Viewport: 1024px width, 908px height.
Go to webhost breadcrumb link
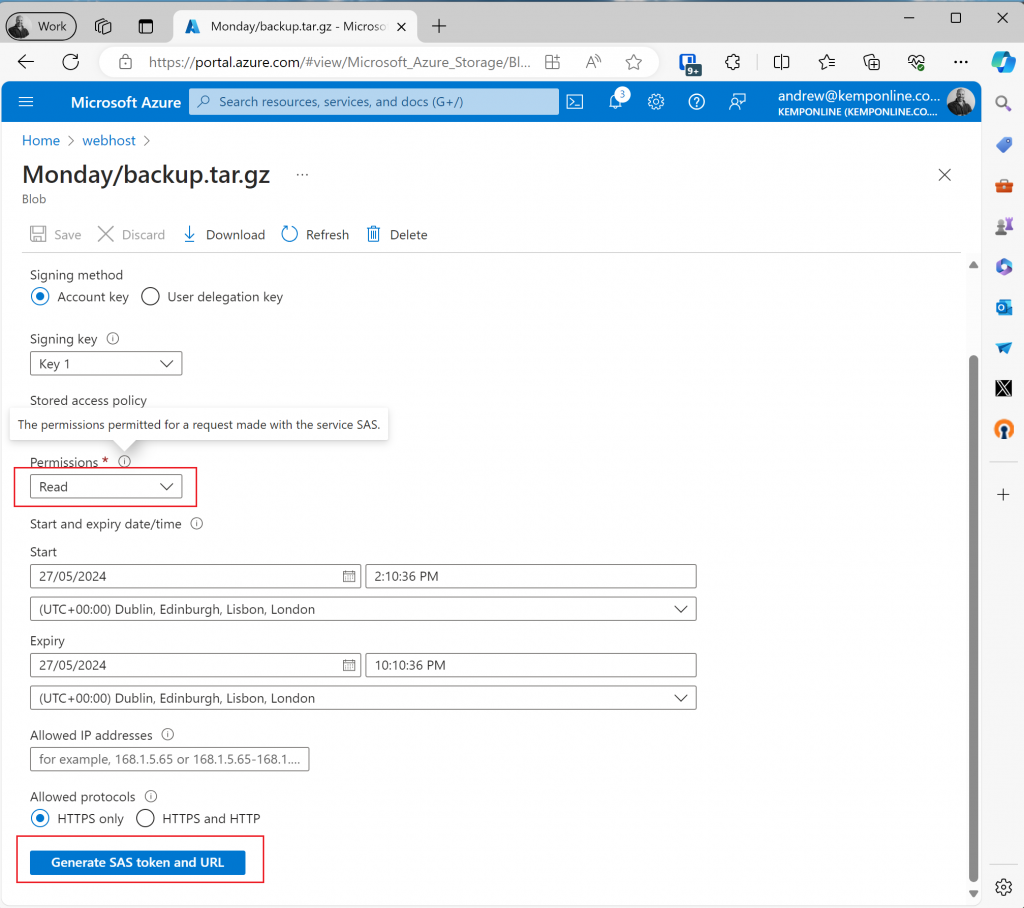pos(109,140)
